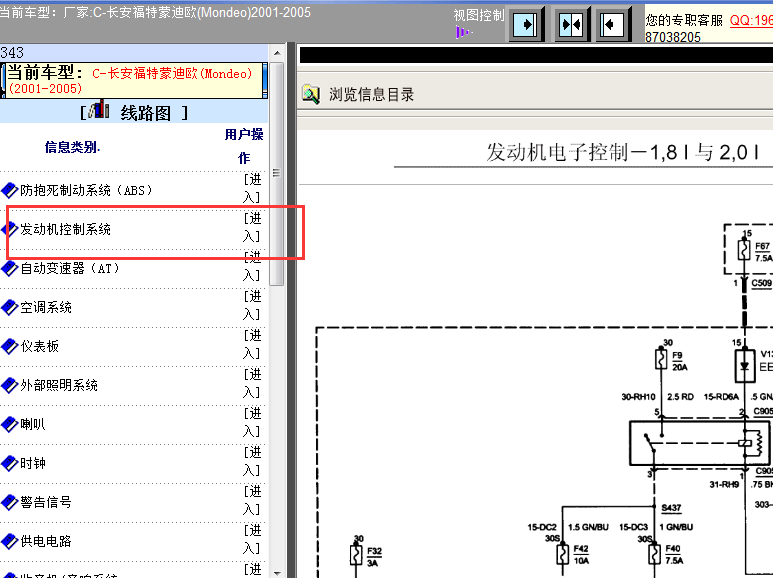Image resolution: width=773 pixels, height=578 pixels.
Task: Select the 警告信号 entry text
Action: coord(46,502)
